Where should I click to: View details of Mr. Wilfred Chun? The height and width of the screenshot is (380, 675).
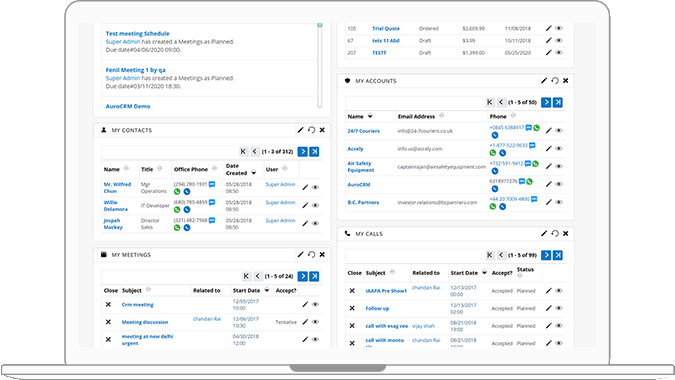click(316, 187)
